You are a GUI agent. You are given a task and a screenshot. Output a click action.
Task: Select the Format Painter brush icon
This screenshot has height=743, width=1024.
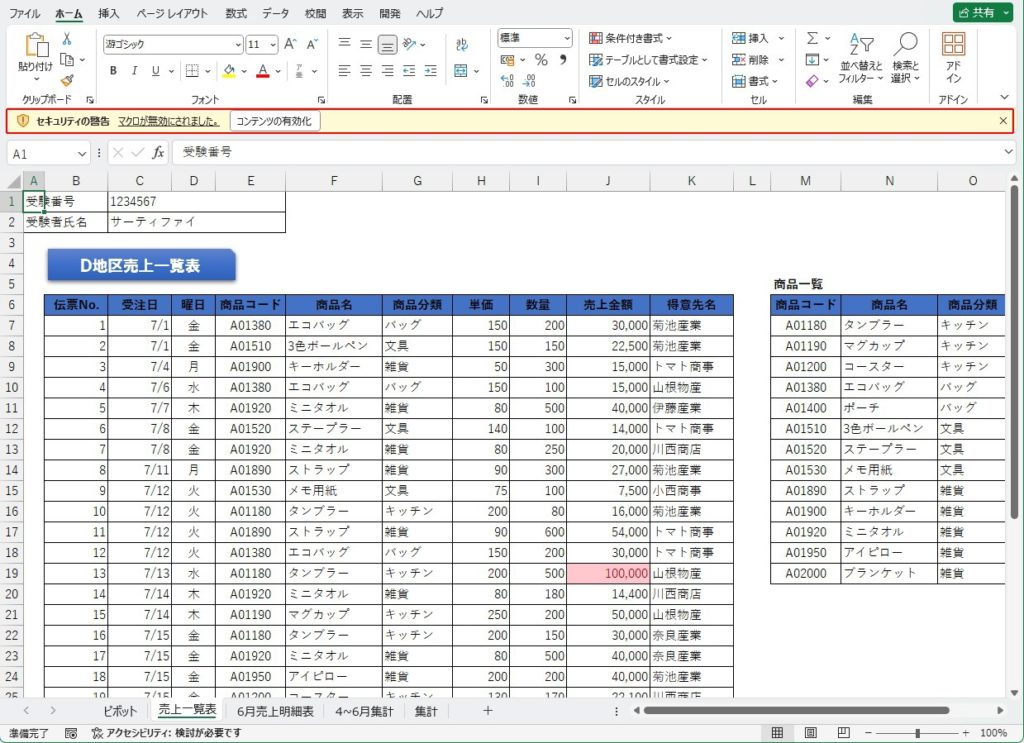click(x=67, y=80)
